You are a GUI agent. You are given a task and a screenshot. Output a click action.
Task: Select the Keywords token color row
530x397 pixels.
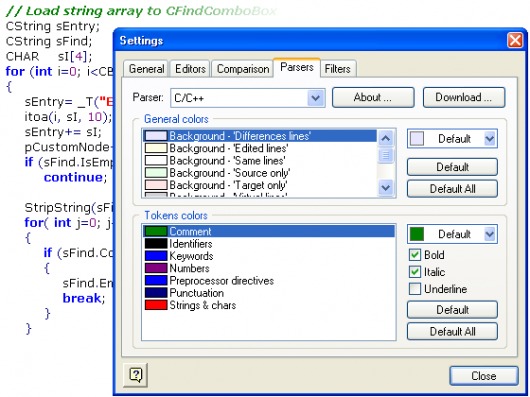[269, 256]
